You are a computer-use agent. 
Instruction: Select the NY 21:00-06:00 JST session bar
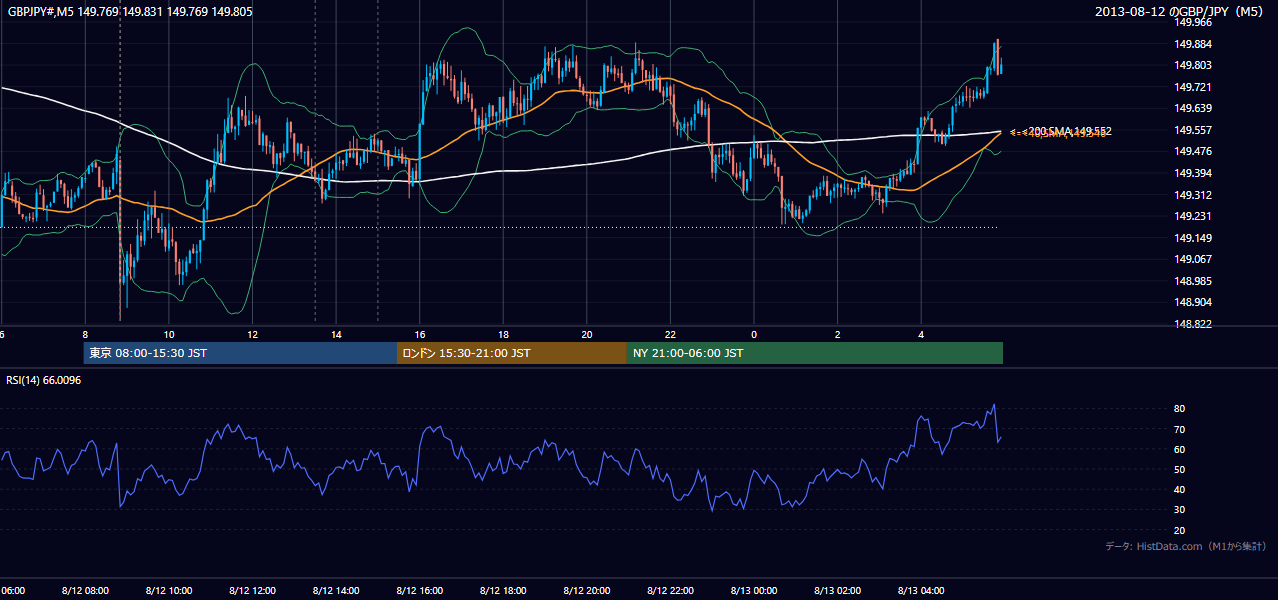[x=815, y=353]
